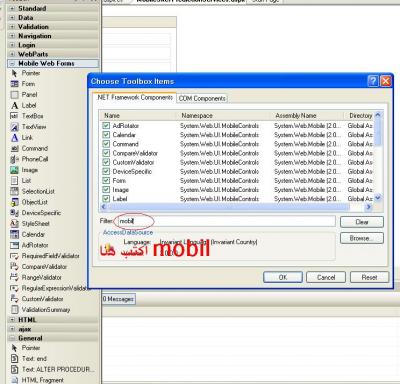Sort list by Assembly Name column header
This screenshot has height=384, width=400.
pyautogui.click(x=306, y=115)
